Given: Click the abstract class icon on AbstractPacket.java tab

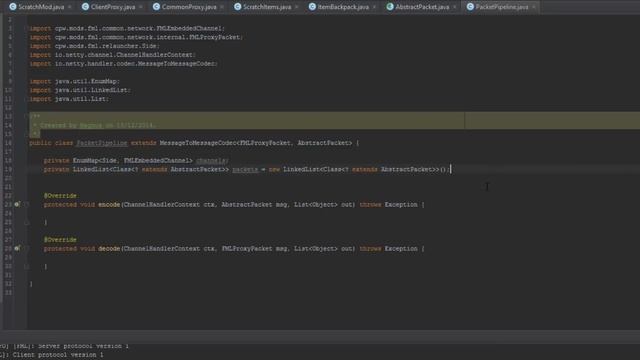Looking at the screenshot, I should (390, 7).
